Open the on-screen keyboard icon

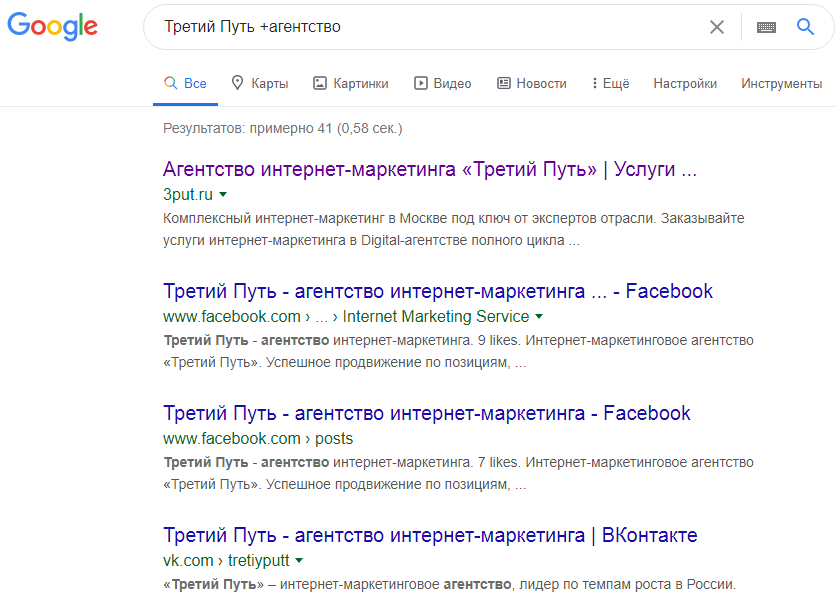pyautogui.click(x=766, y=27)
